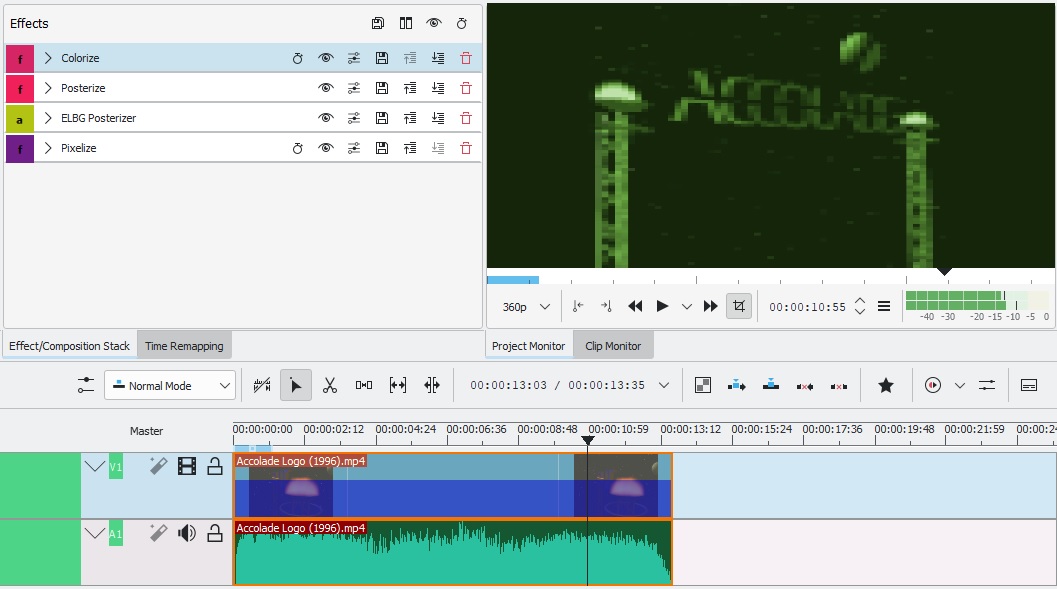1057x589 pixels.
Task: Toggle all effects visibility in Effects header
Action: (x=434, y=24)
